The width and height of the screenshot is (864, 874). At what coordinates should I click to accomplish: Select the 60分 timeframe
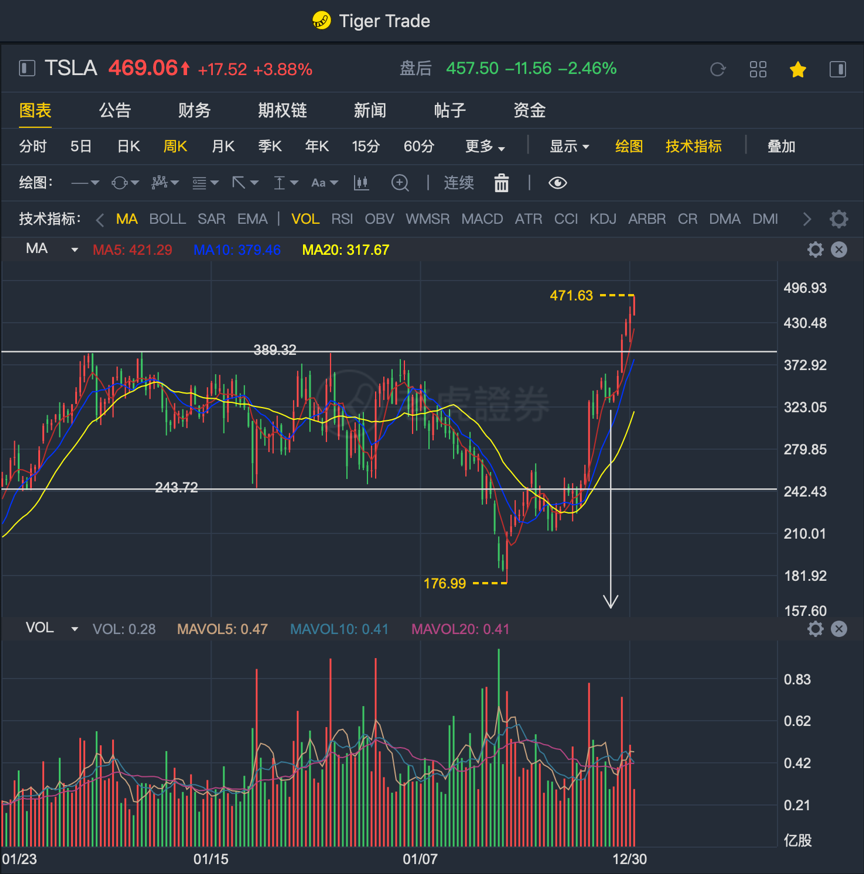(x=419, y=147)
